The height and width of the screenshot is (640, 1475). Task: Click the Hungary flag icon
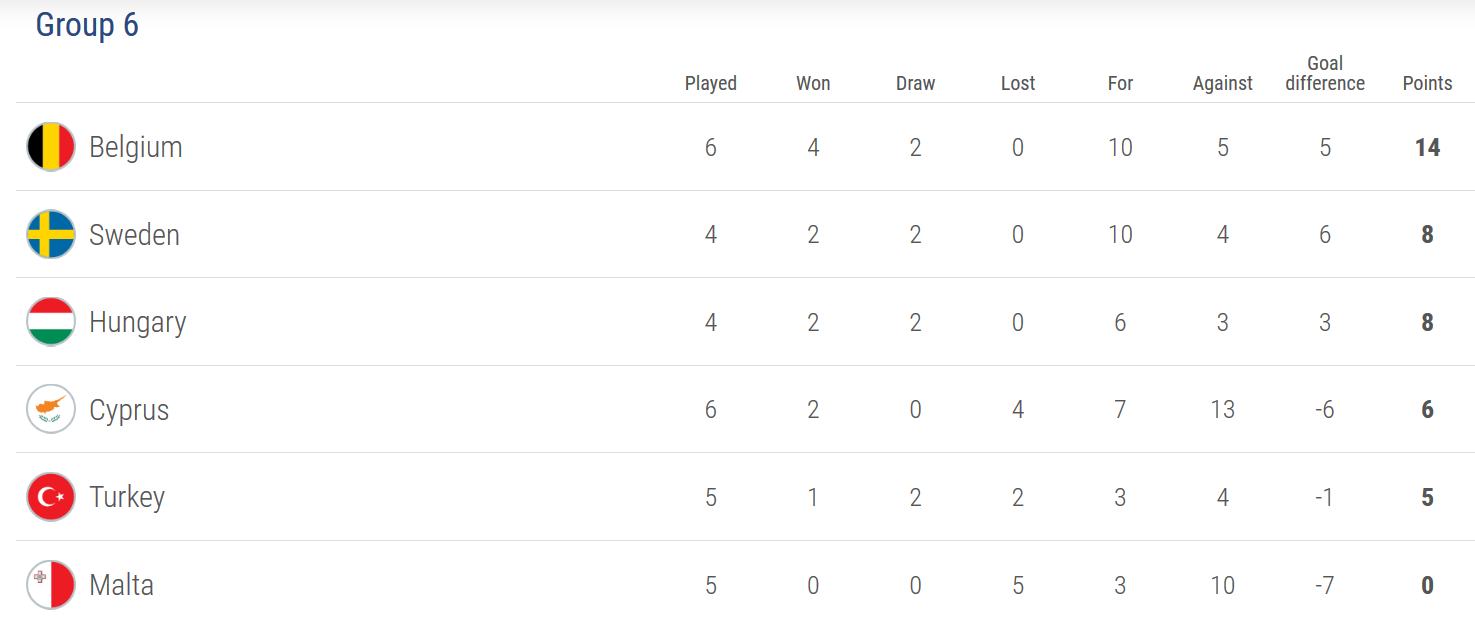[51, 322]
